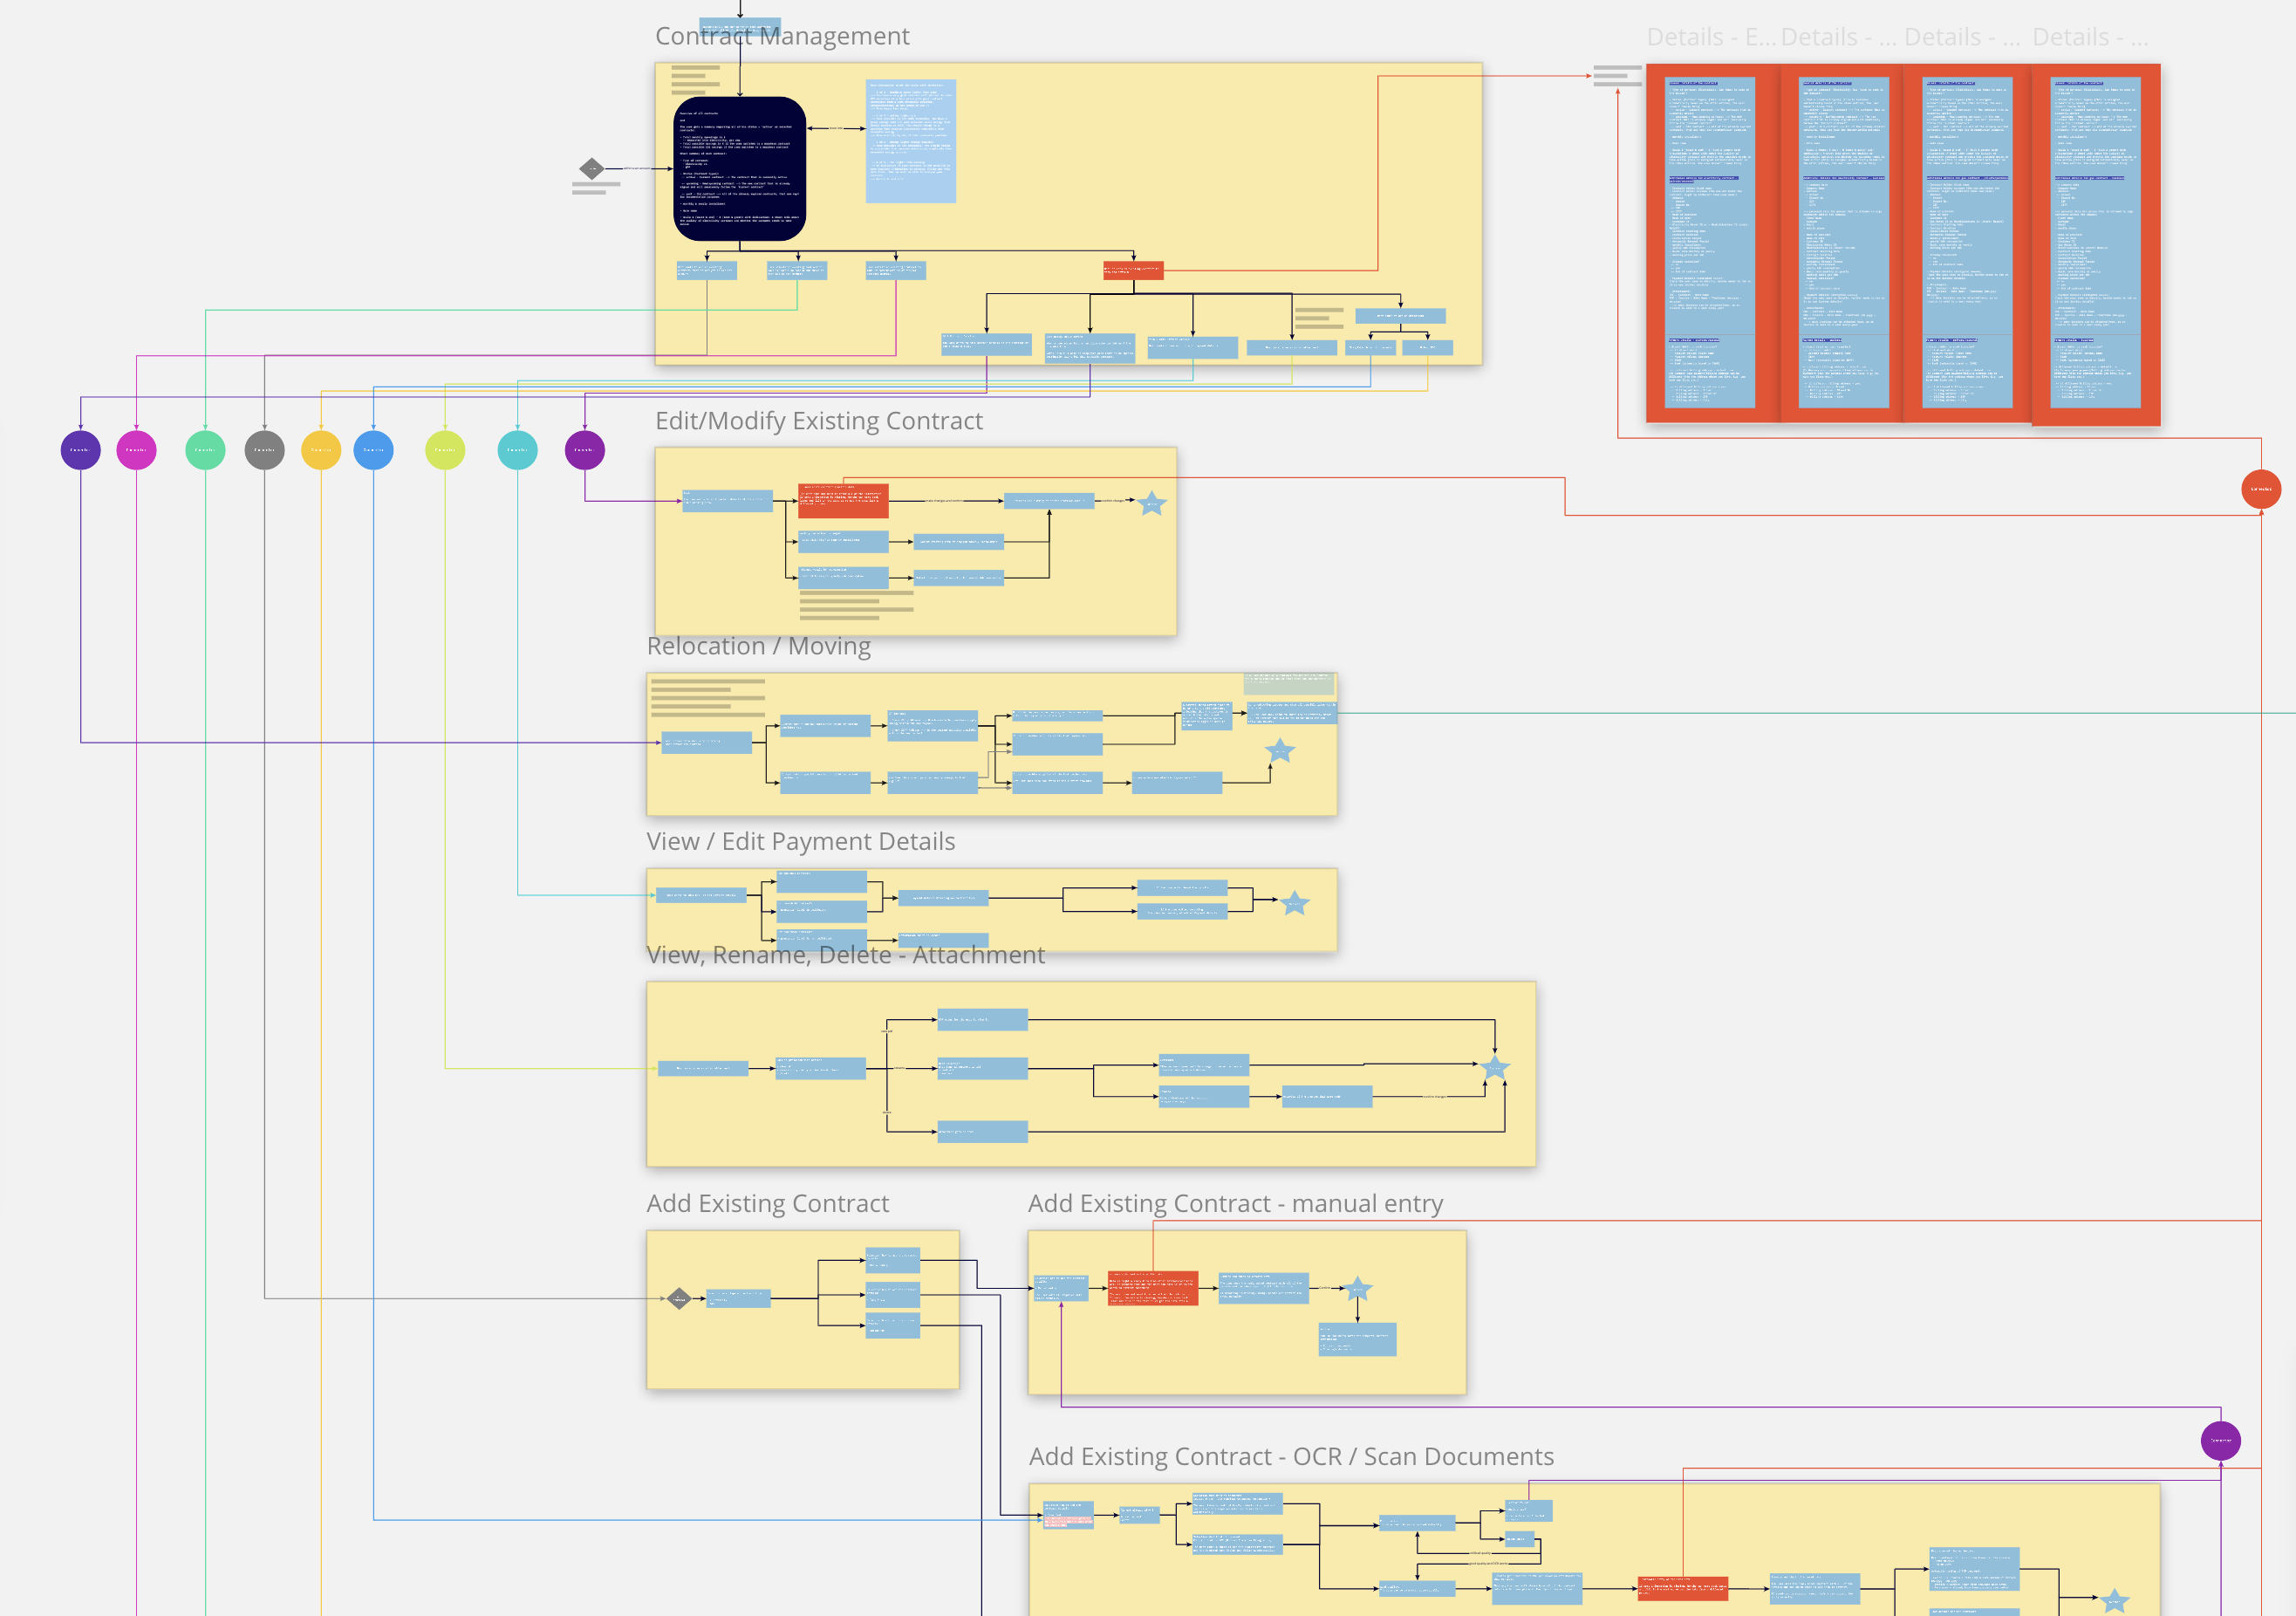Click the dark navy rounded overview node
Screen dimensions: 2296x1616
(740, 169)
